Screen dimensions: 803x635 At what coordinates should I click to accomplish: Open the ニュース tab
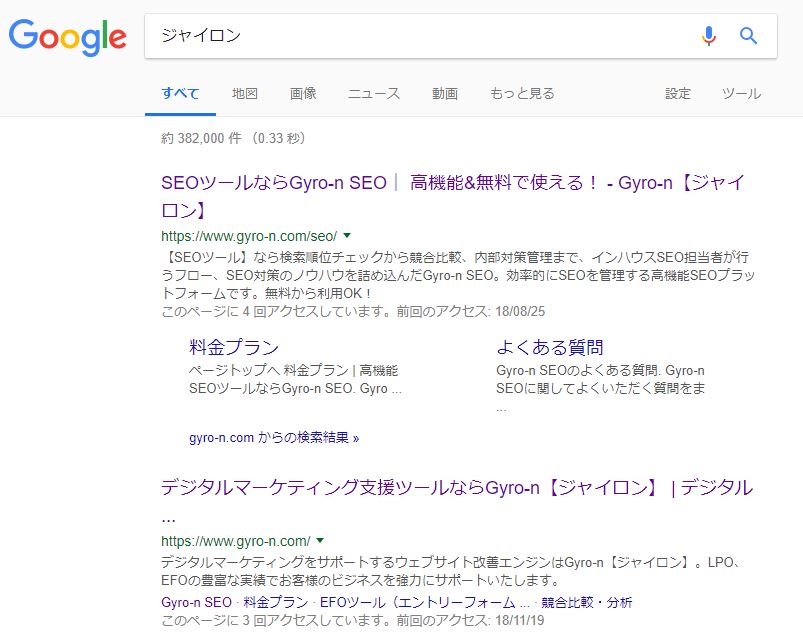tap(374, 93)
